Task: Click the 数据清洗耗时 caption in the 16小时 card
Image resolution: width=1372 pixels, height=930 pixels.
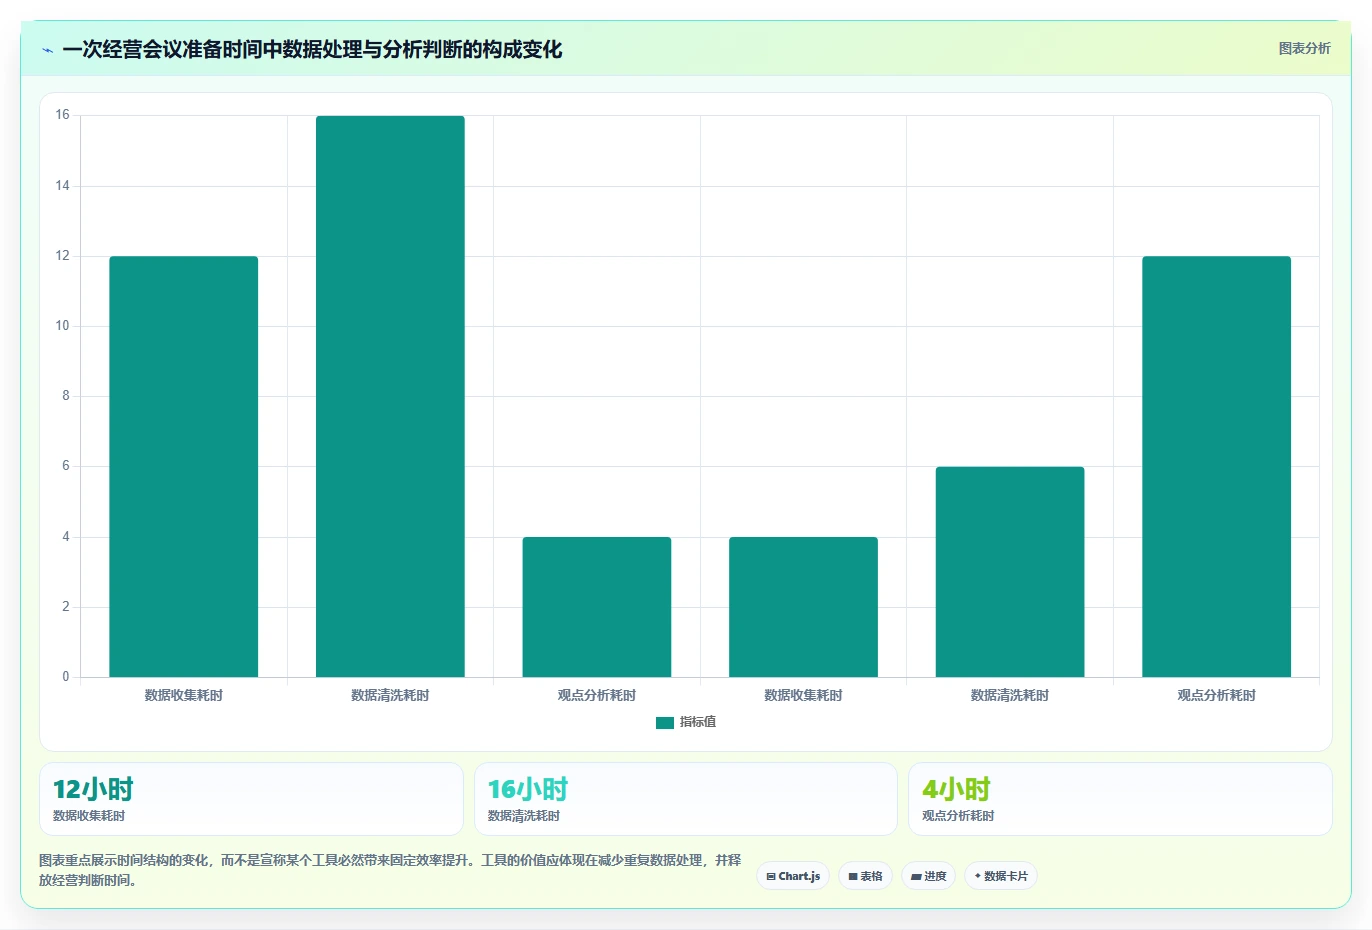Action: (x=524, y=816)
